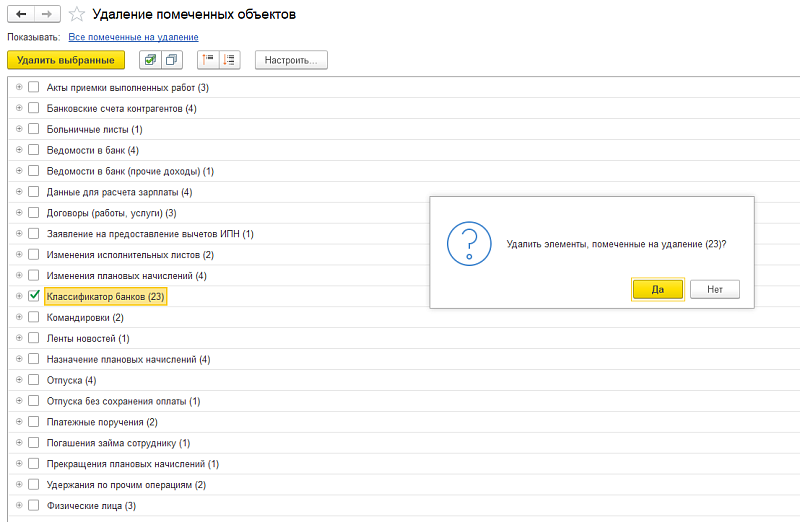
Task: Expand the Платежные поручения group
Action: [19, 422]
